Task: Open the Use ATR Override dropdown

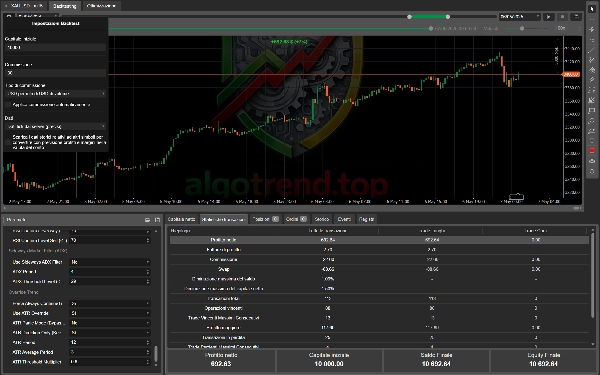Action: pos(110,313)
